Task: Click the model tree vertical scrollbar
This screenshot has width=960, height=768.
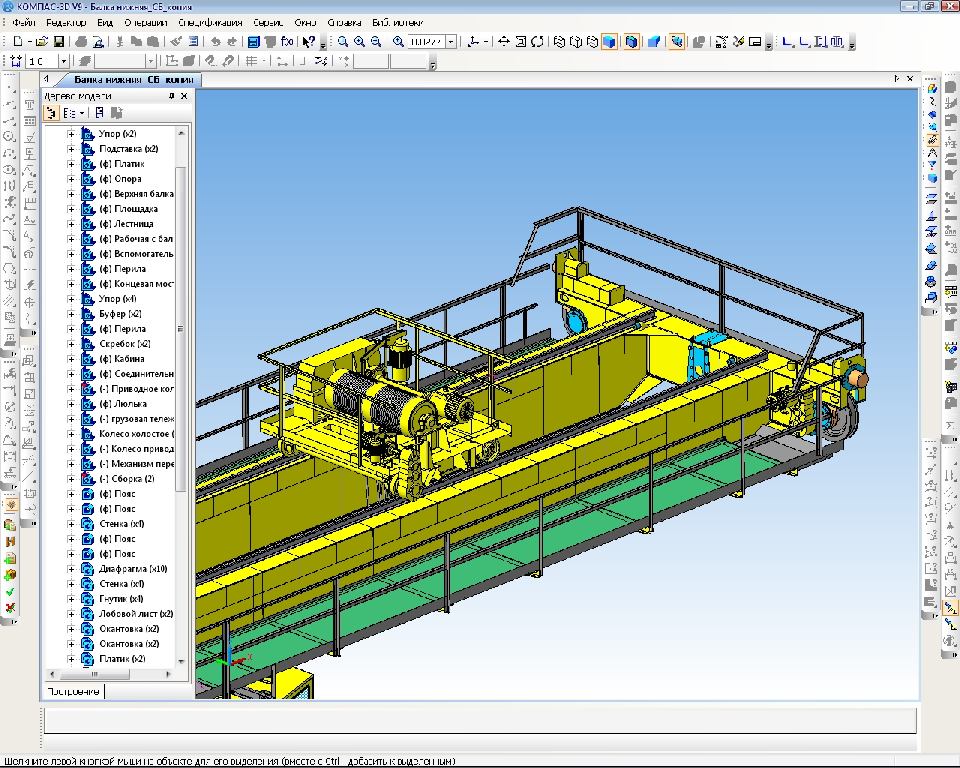Action: point(181,400)
